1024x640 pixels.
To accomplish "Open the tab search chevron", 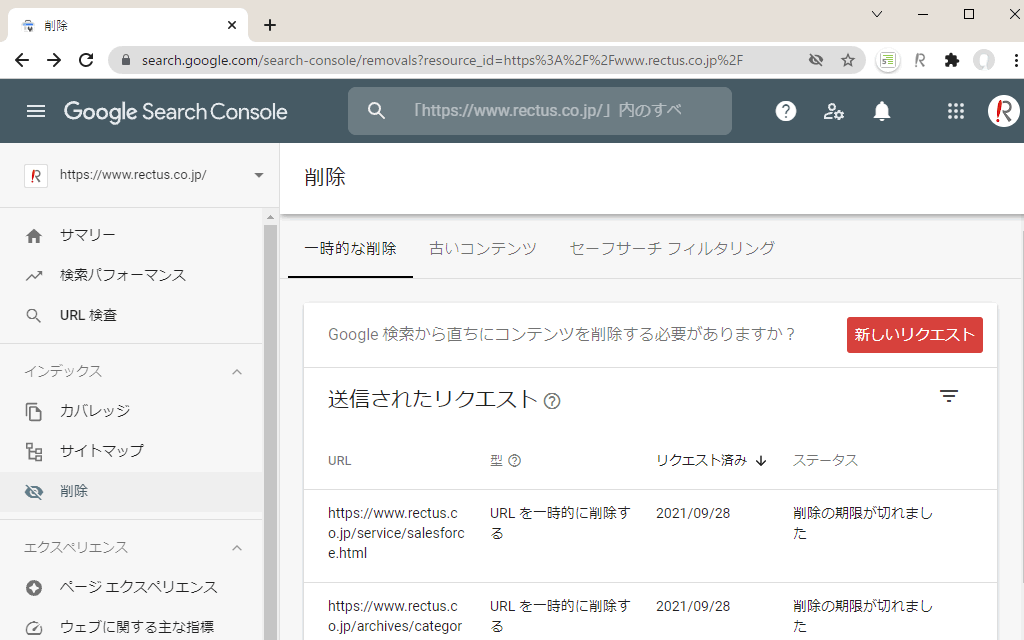I will [x=877, y=14].
